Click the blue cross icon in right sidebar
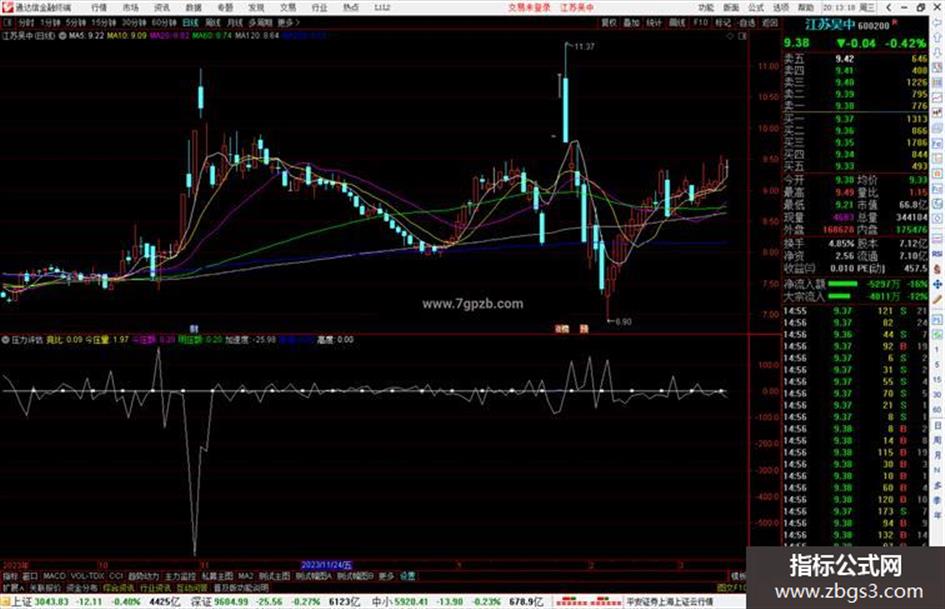 [x=937, y=284]
